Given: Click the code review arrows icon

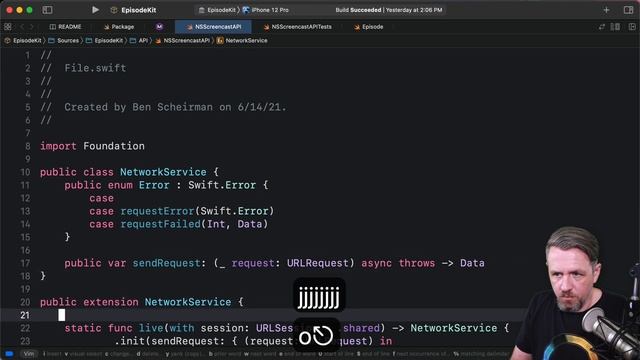Looking at the screenshot, I should pos(602,27).
